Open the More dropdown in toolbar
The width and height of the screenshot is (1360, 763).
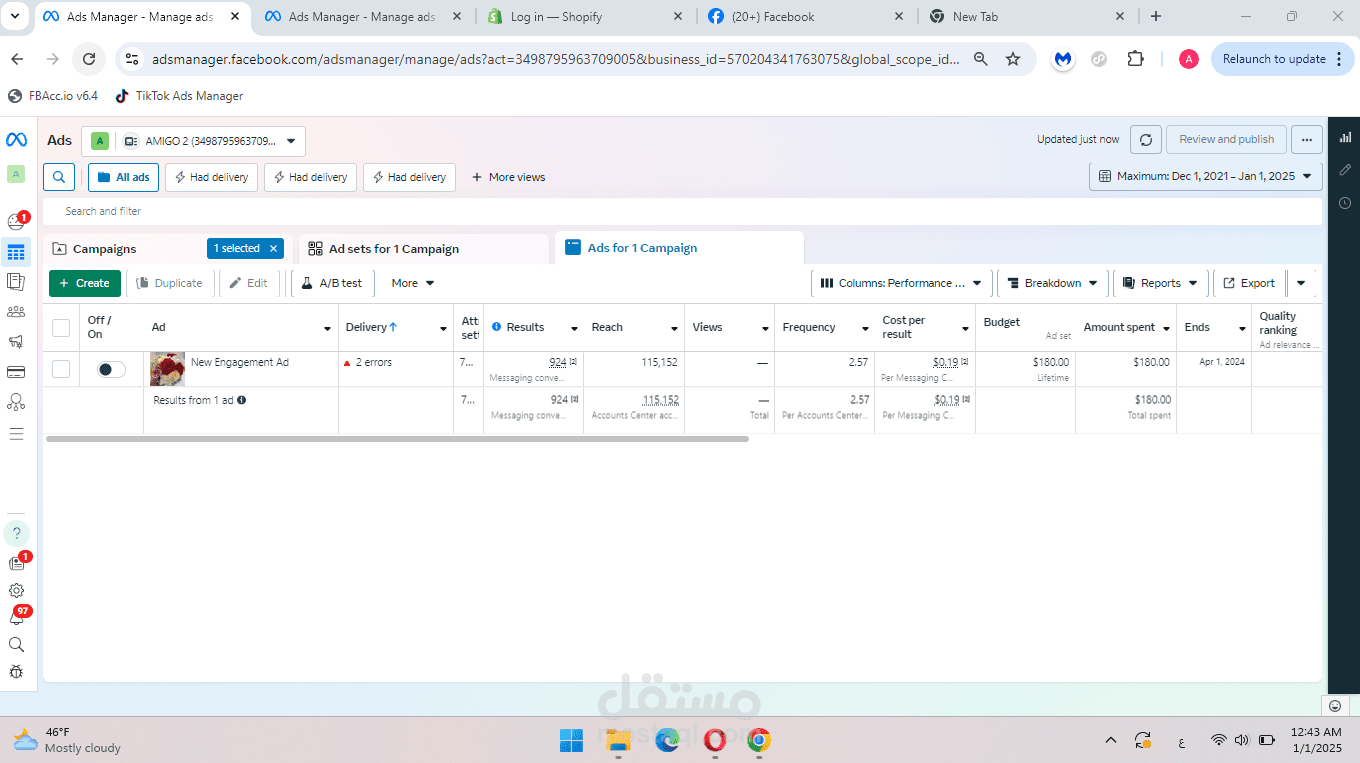point(412,283)
